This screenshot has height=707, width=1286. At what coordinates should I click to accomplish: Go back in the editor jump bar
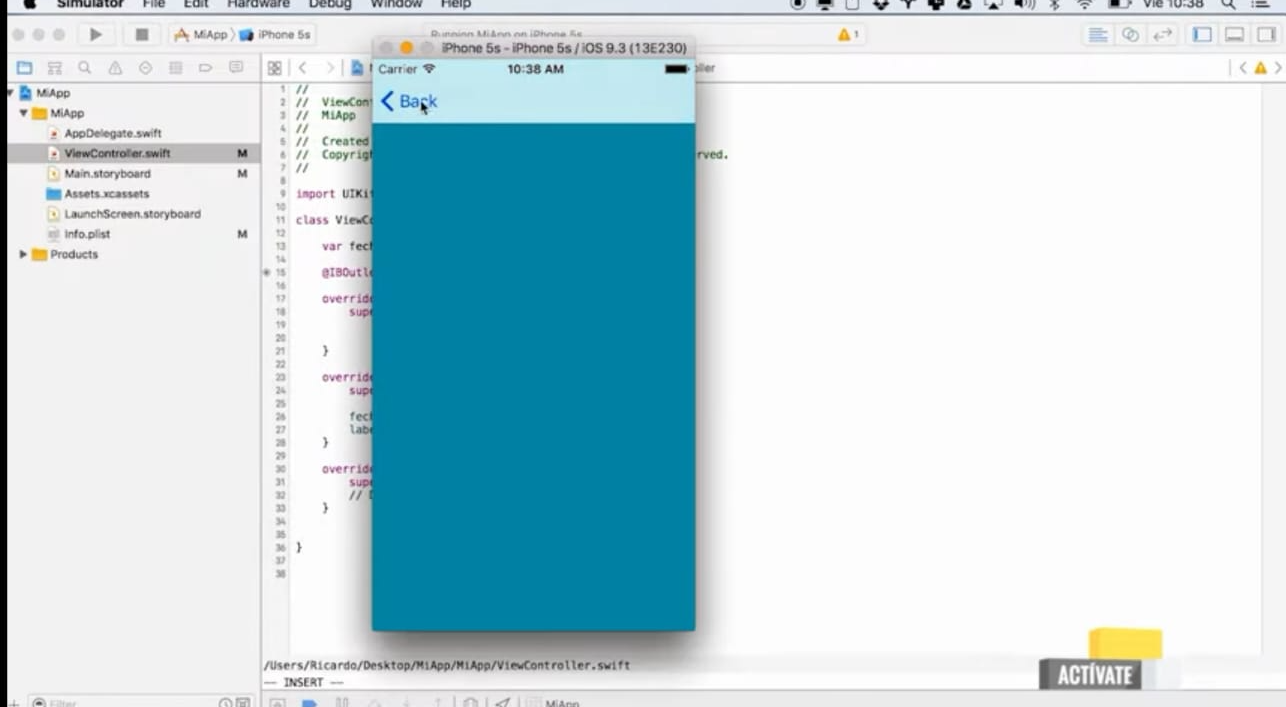click(302, 68)
